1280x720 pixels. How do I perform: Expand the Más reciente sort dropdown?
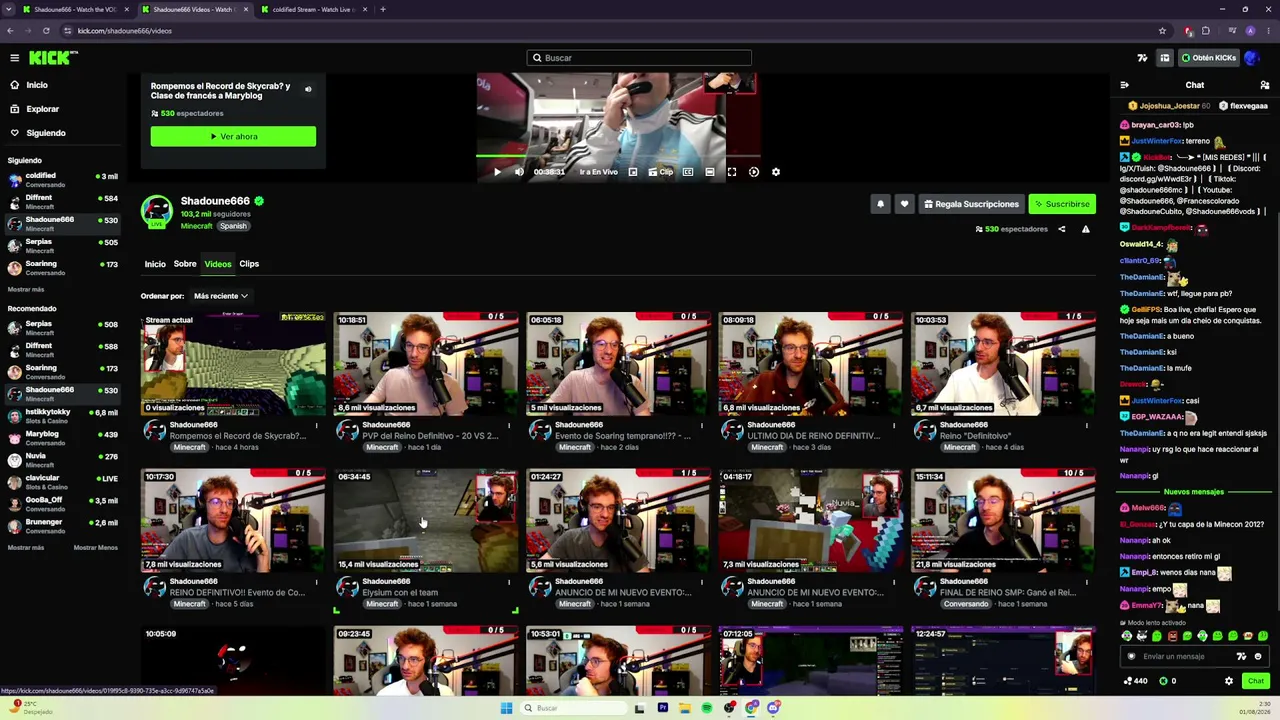click(x=221, y=296)
